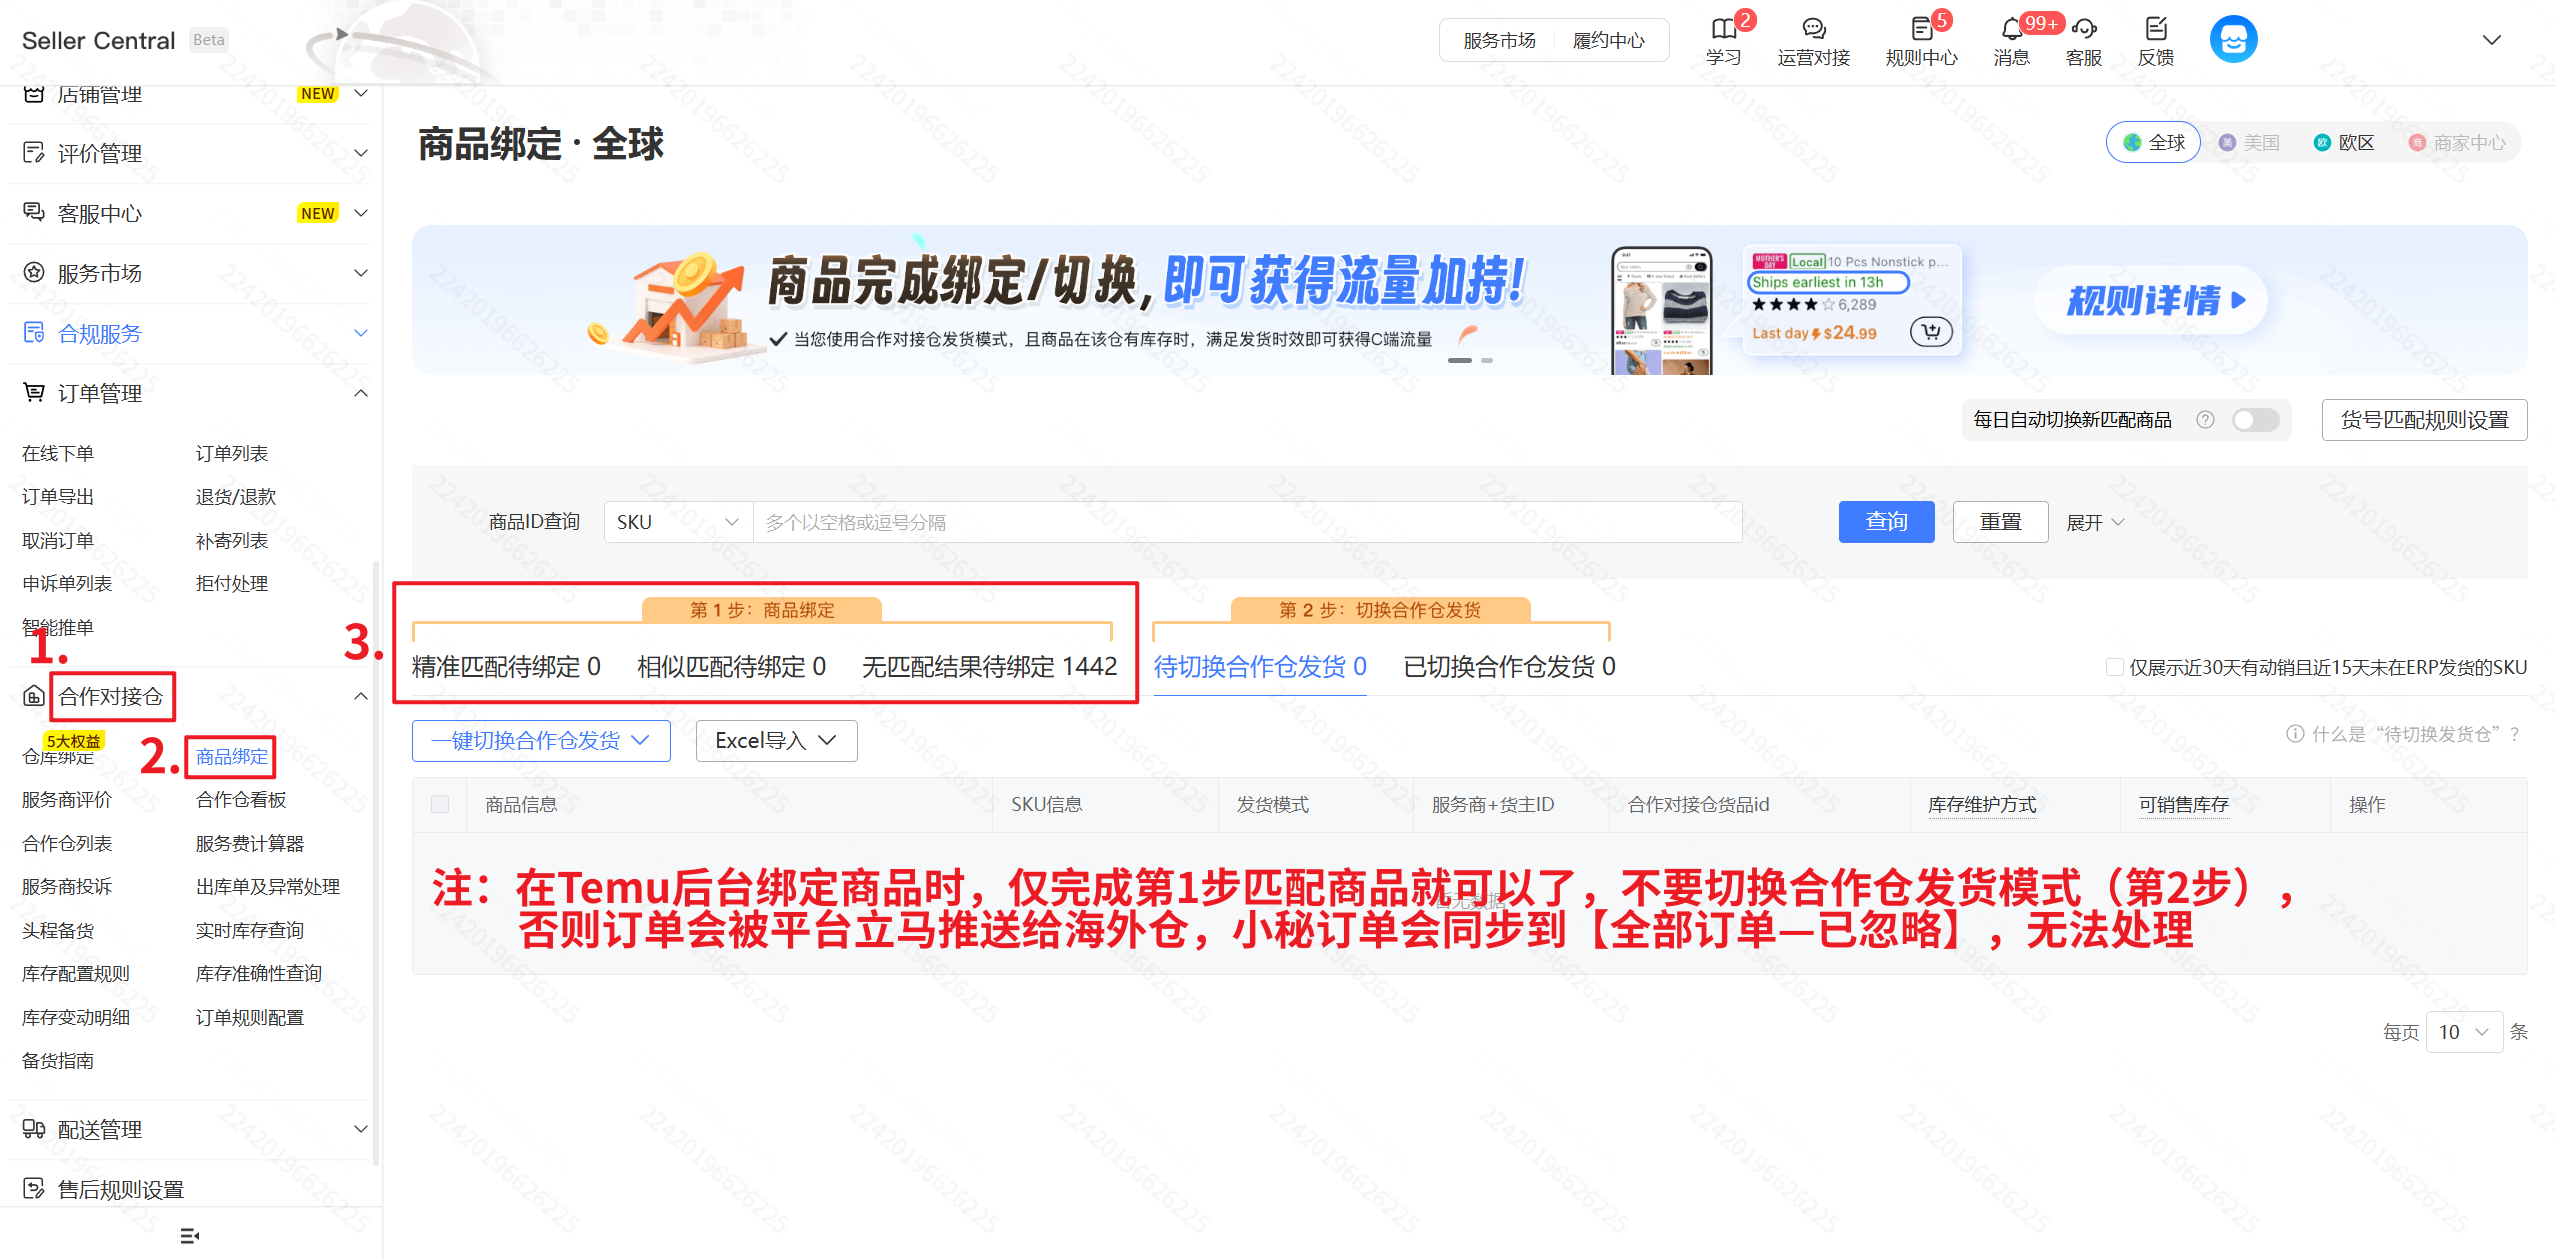Open the SKU query type dropdown
Image resolution: width=2555 pixels, height=1259 pixels.
click(677, 522)
